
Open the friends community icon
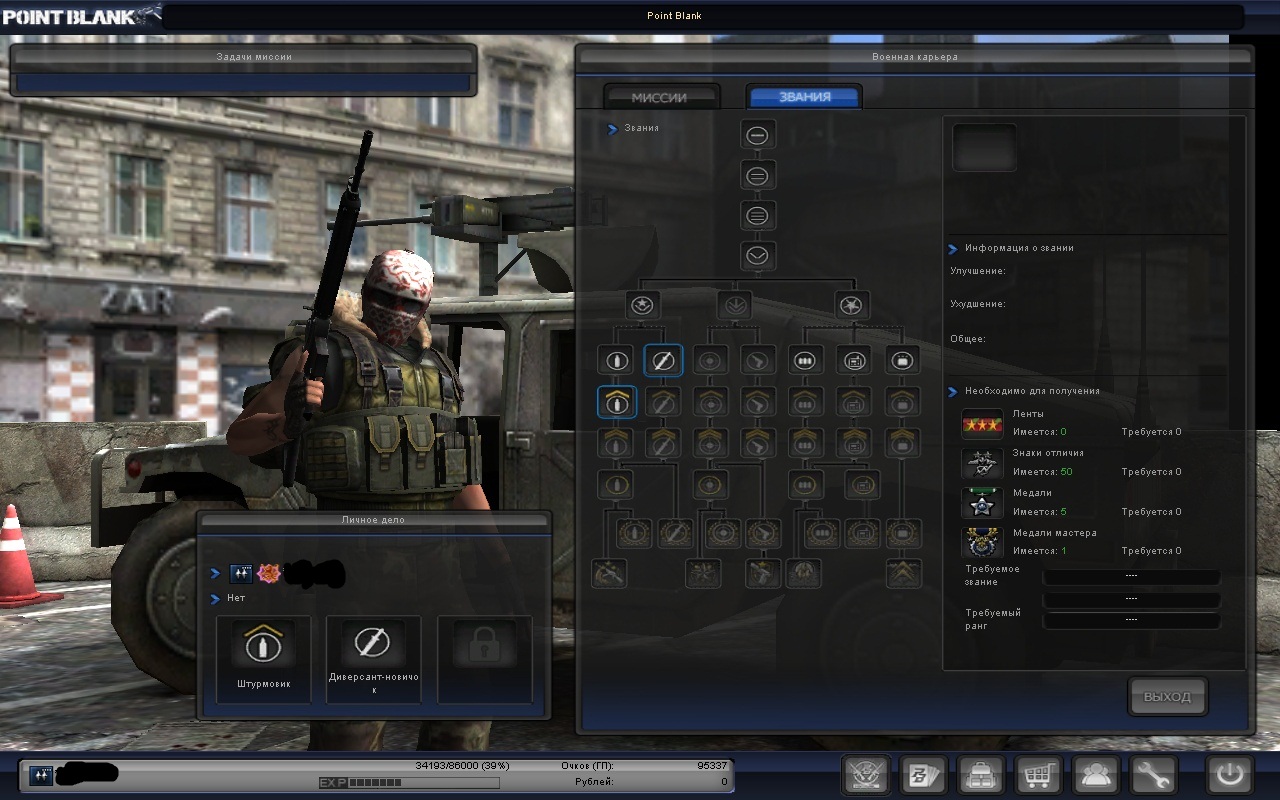pyautogui.click(x=1095, y=775)
